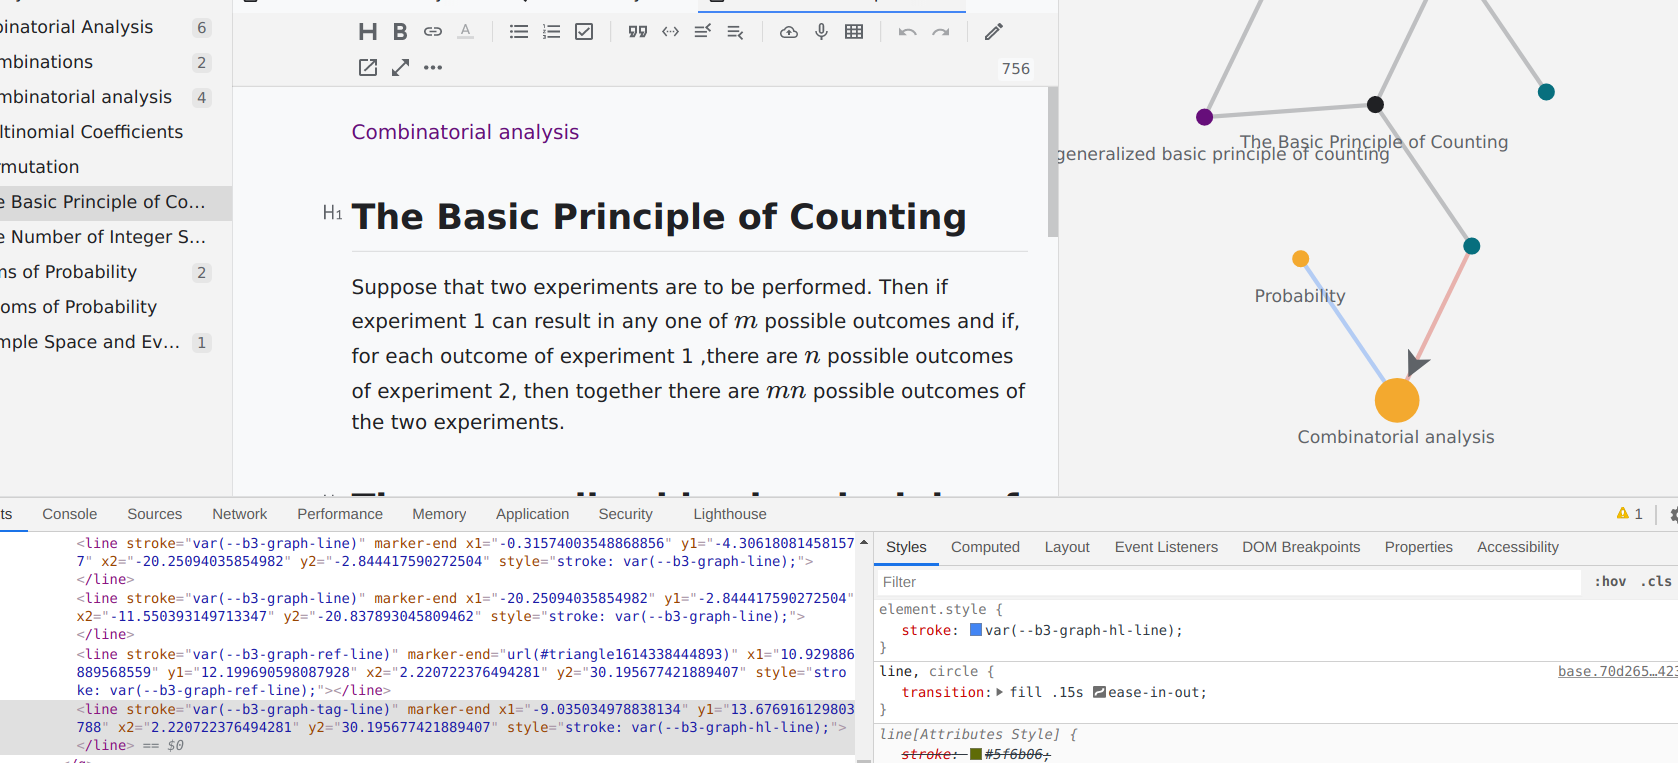1678x763 pixels.
Task: Open the ease-in-out timing function editor
Action: tap(1099, 692)
